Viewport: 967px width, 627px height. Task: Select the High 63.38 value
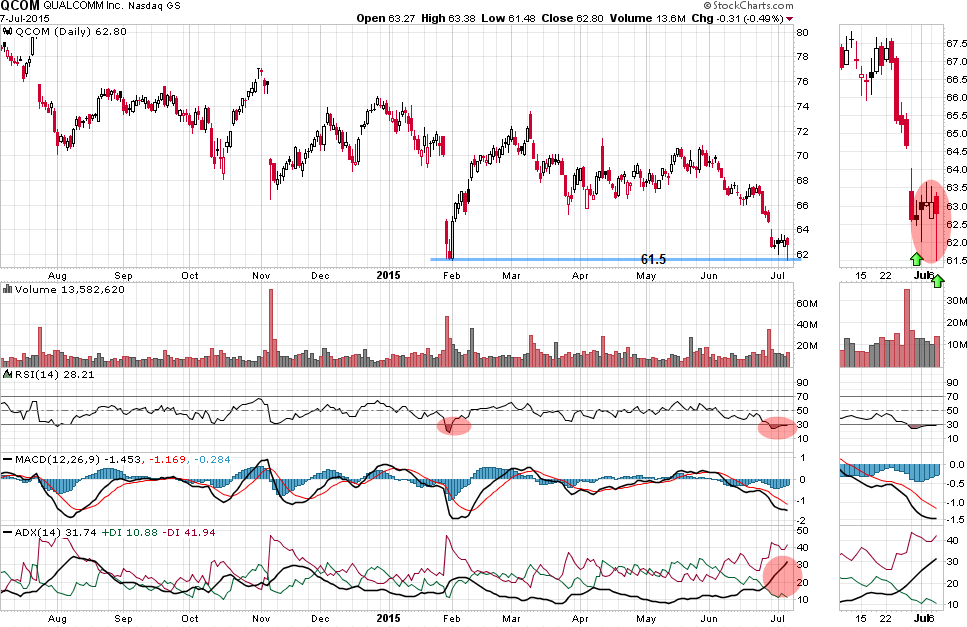pos(448,18)
